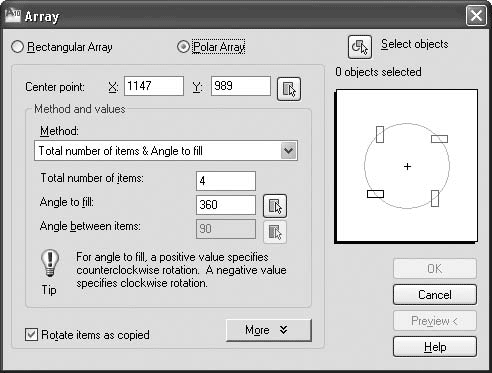Click the Cancel button
Image resolution: width=492 pixels, height=373 pixels.
[x=435, y=294]
